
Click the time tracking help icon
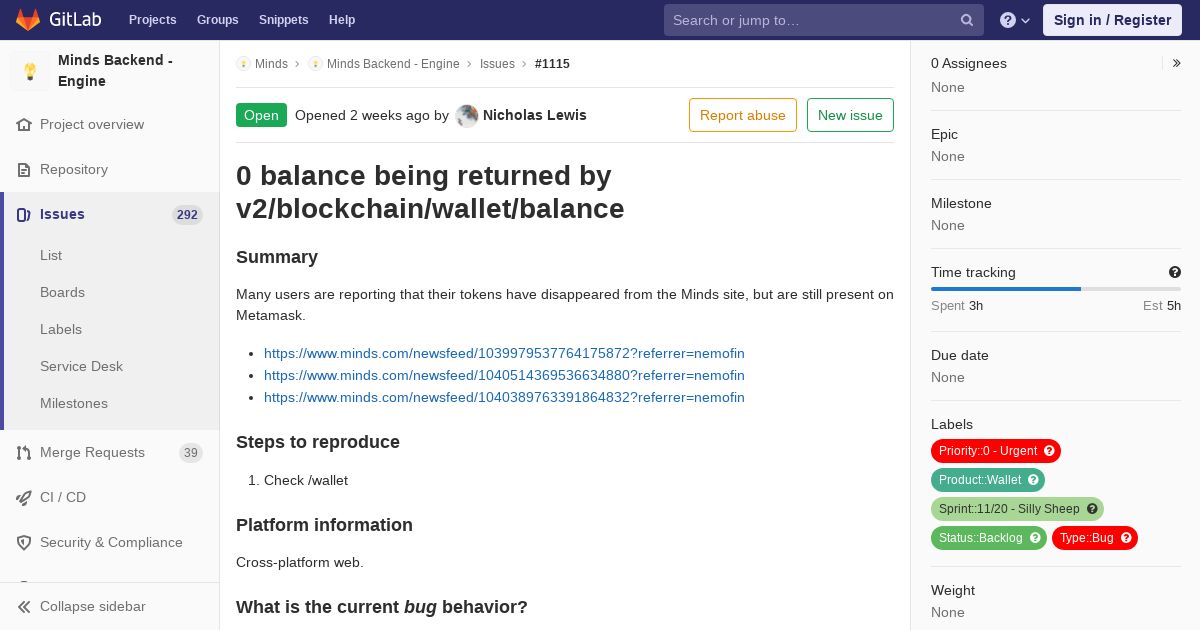[x=1175, y=272]
